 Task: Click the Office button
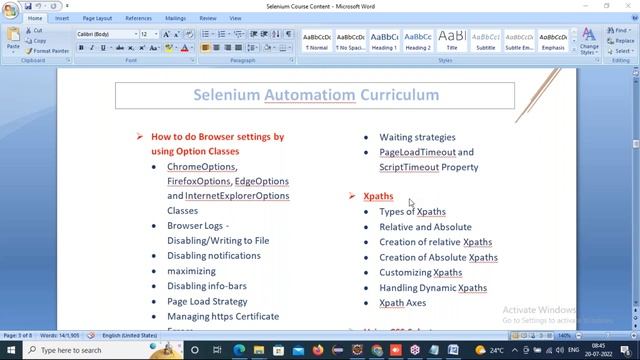pyautogui.click(x=10, y=10)
